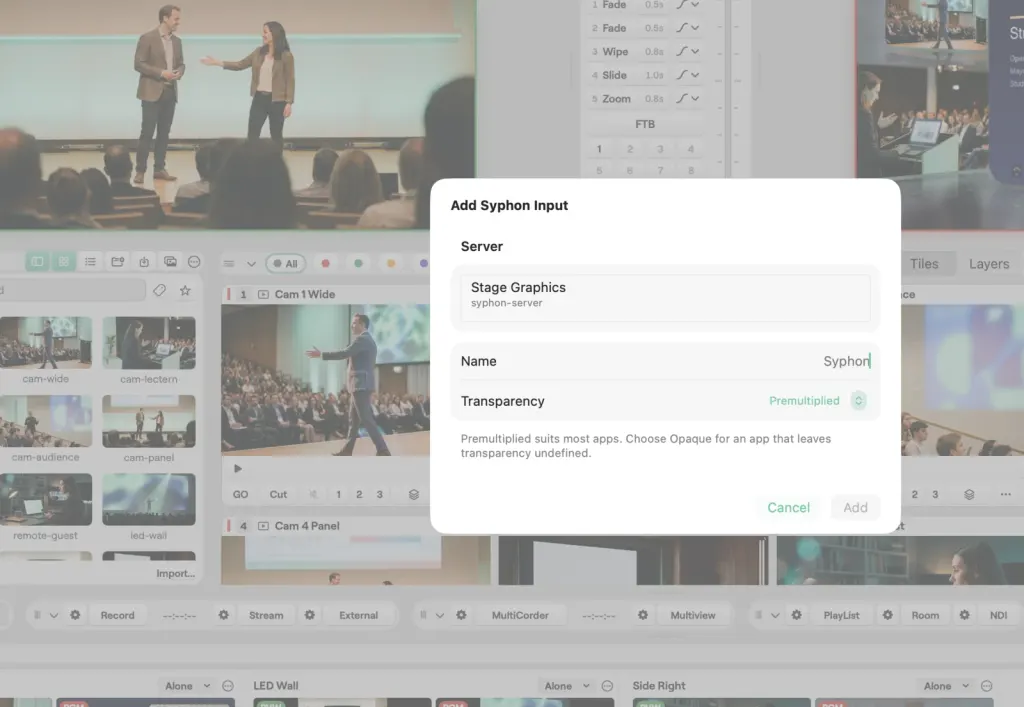
Task: Toggle the Multiview output button
Action: tap(693, 615)
